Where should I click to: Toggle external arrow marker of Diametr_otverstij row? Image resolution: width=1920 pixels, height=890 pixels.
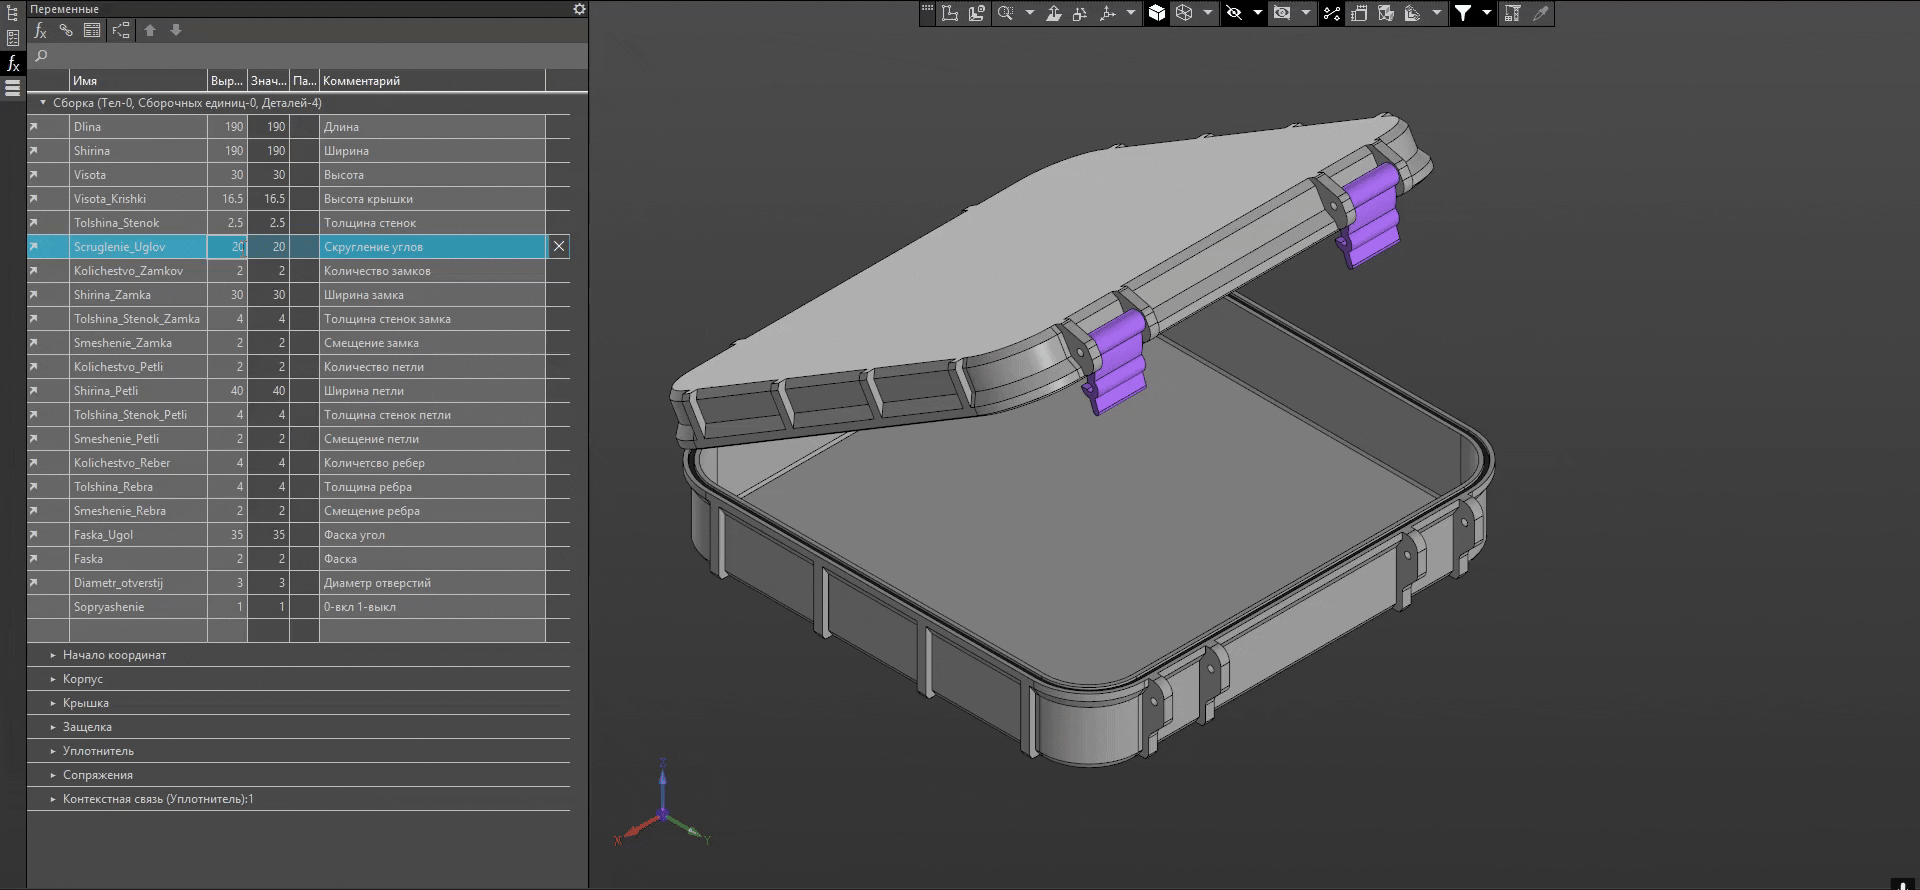click(x=33, y=583)
